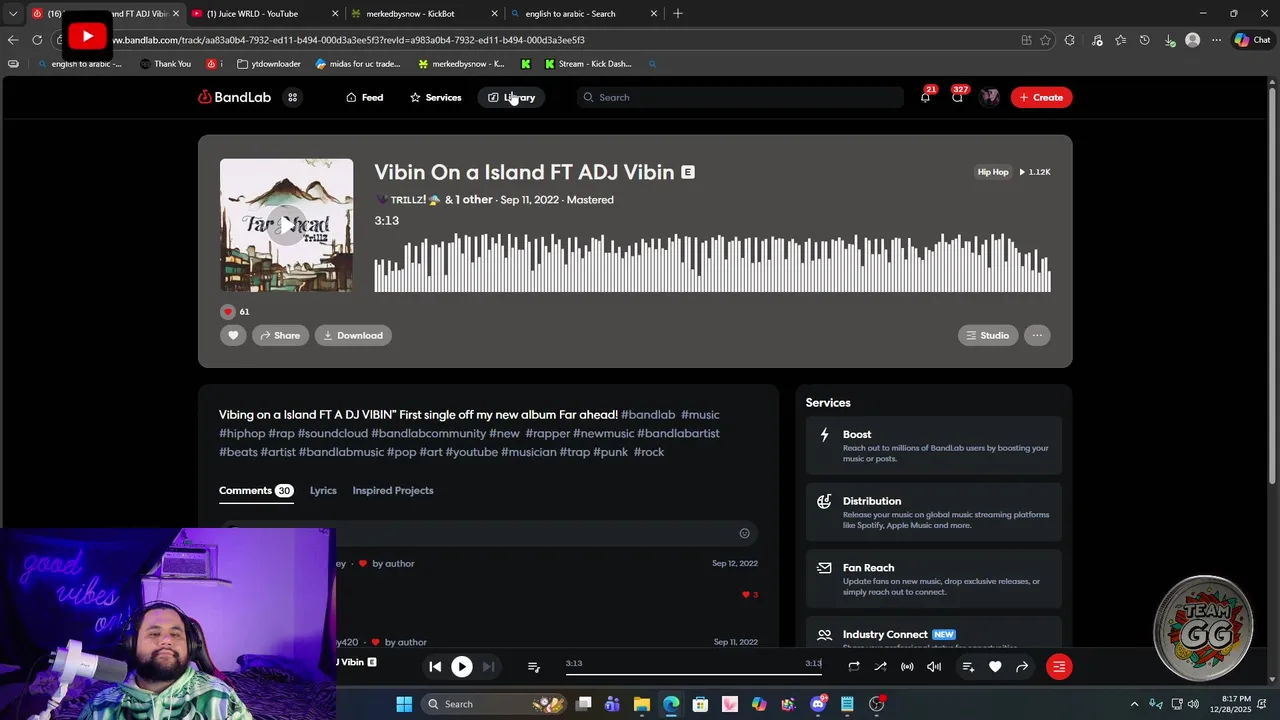This screenshot has height=720, width=1280.
Task: Share current track from player bar
Action: (x=1022, y=667)
